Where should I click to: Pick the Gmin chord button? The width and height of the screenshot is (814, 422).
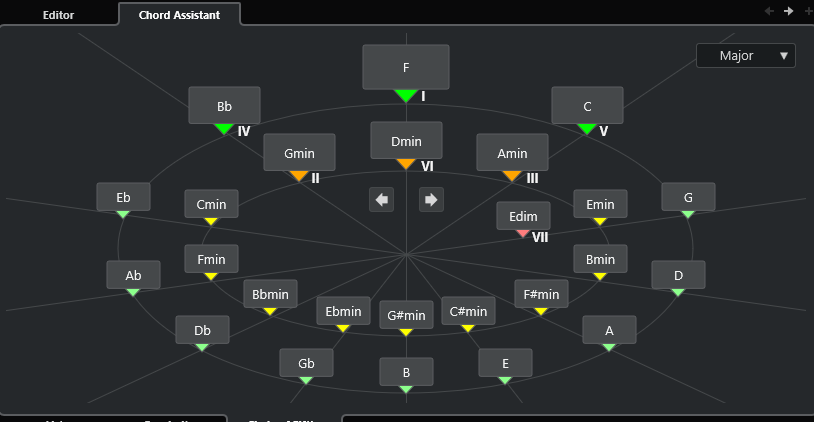(299, 153)
